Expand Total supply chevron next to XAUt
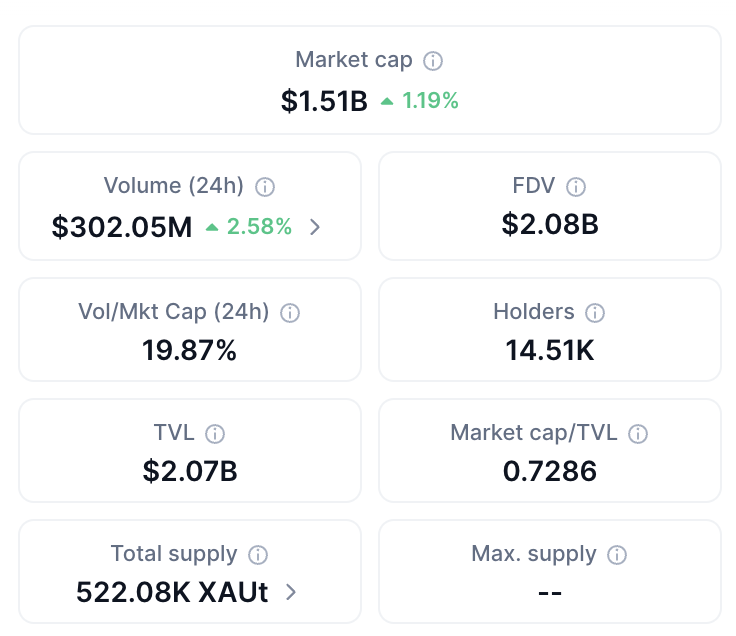The width and height of the screenshot is (736, 636). point(291,593)
